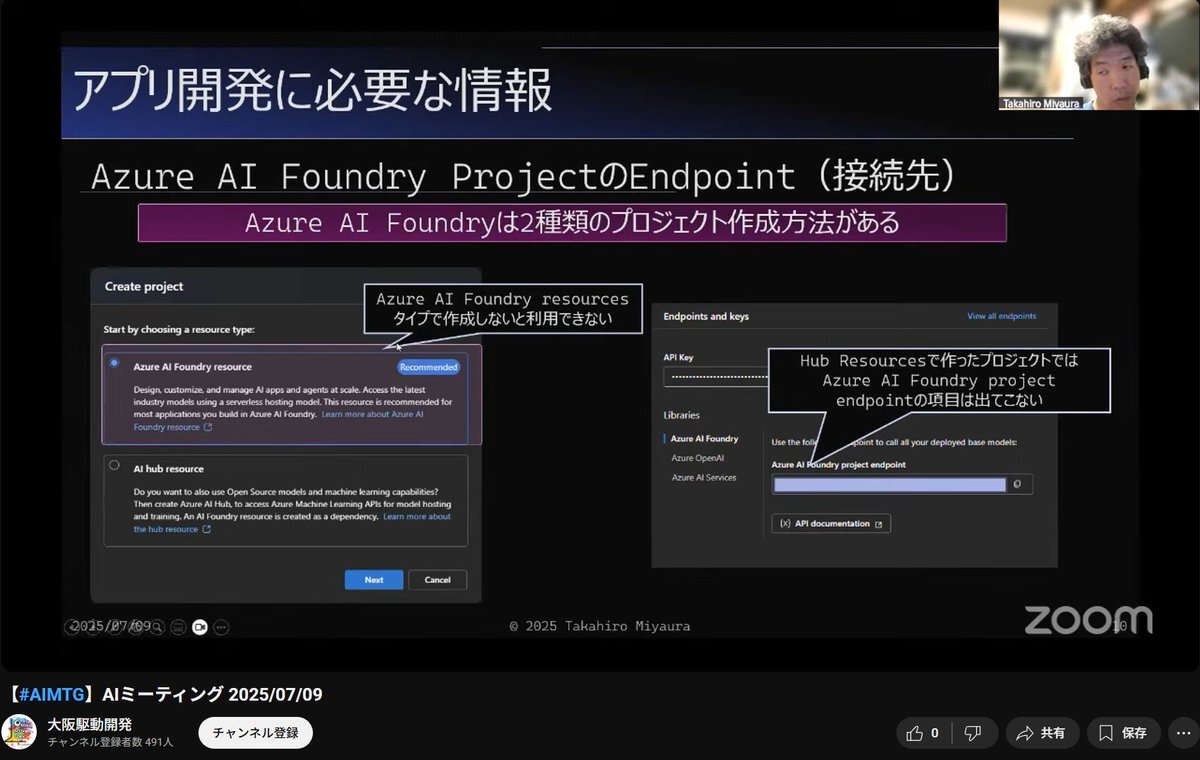Click the slideshow camera icon
1200x760 pixels.
pyautogui.click(x=199, y=627)
